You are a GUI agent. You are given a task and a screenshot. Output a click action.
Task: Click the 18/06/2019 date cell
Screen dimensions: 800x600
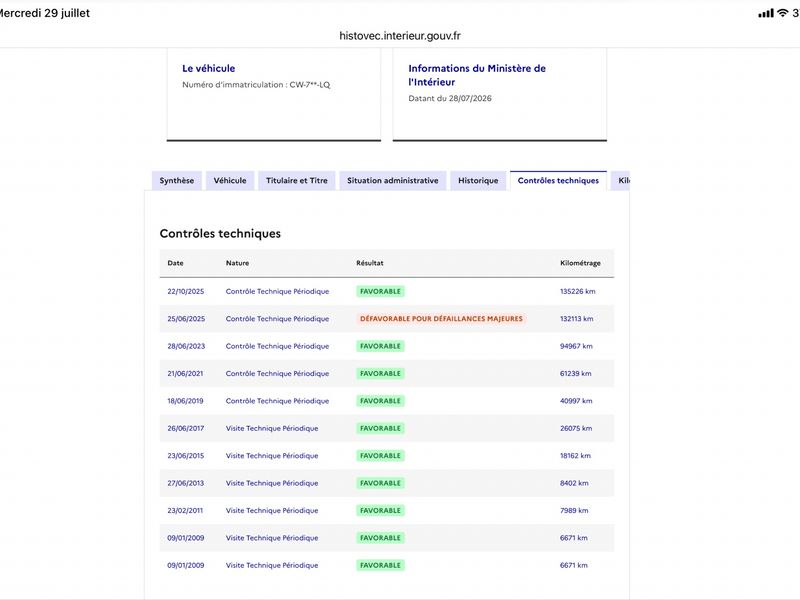click(185, 401)
